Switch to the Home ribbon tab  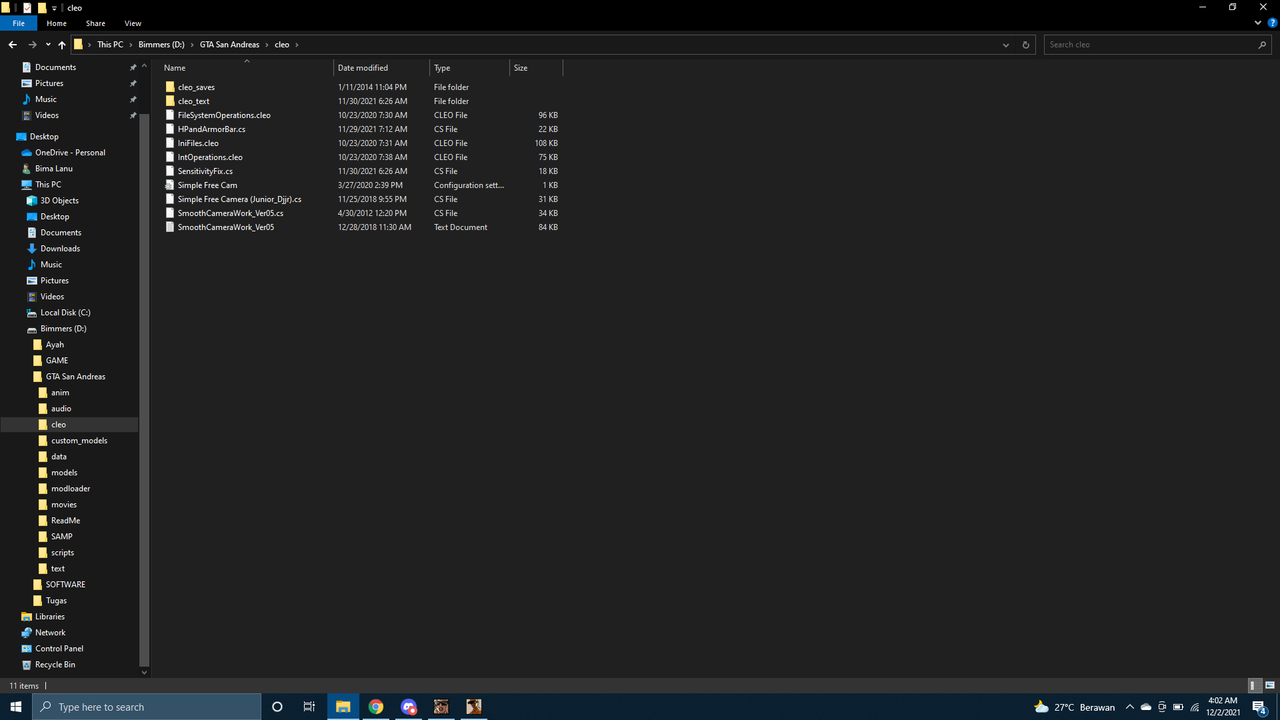(x=56, y=23)
